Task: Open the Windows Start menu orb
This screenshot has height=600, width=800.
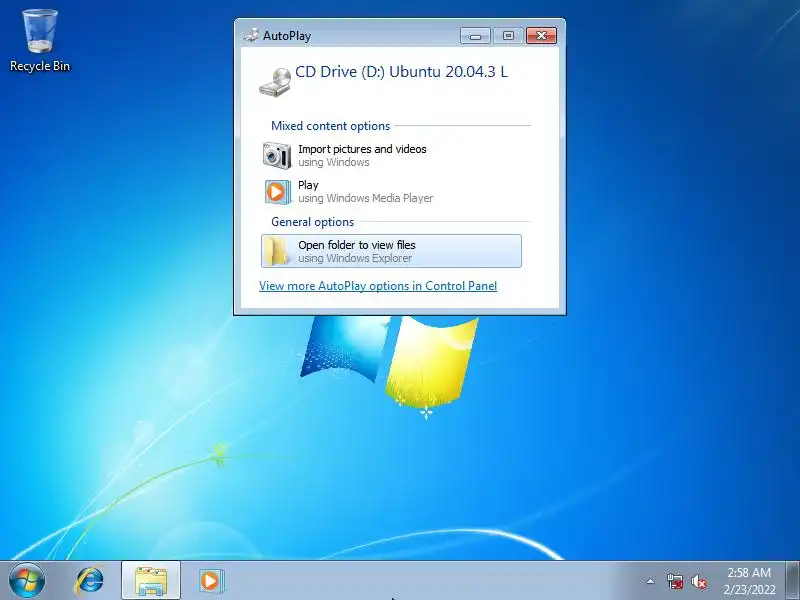Action: 27,581
